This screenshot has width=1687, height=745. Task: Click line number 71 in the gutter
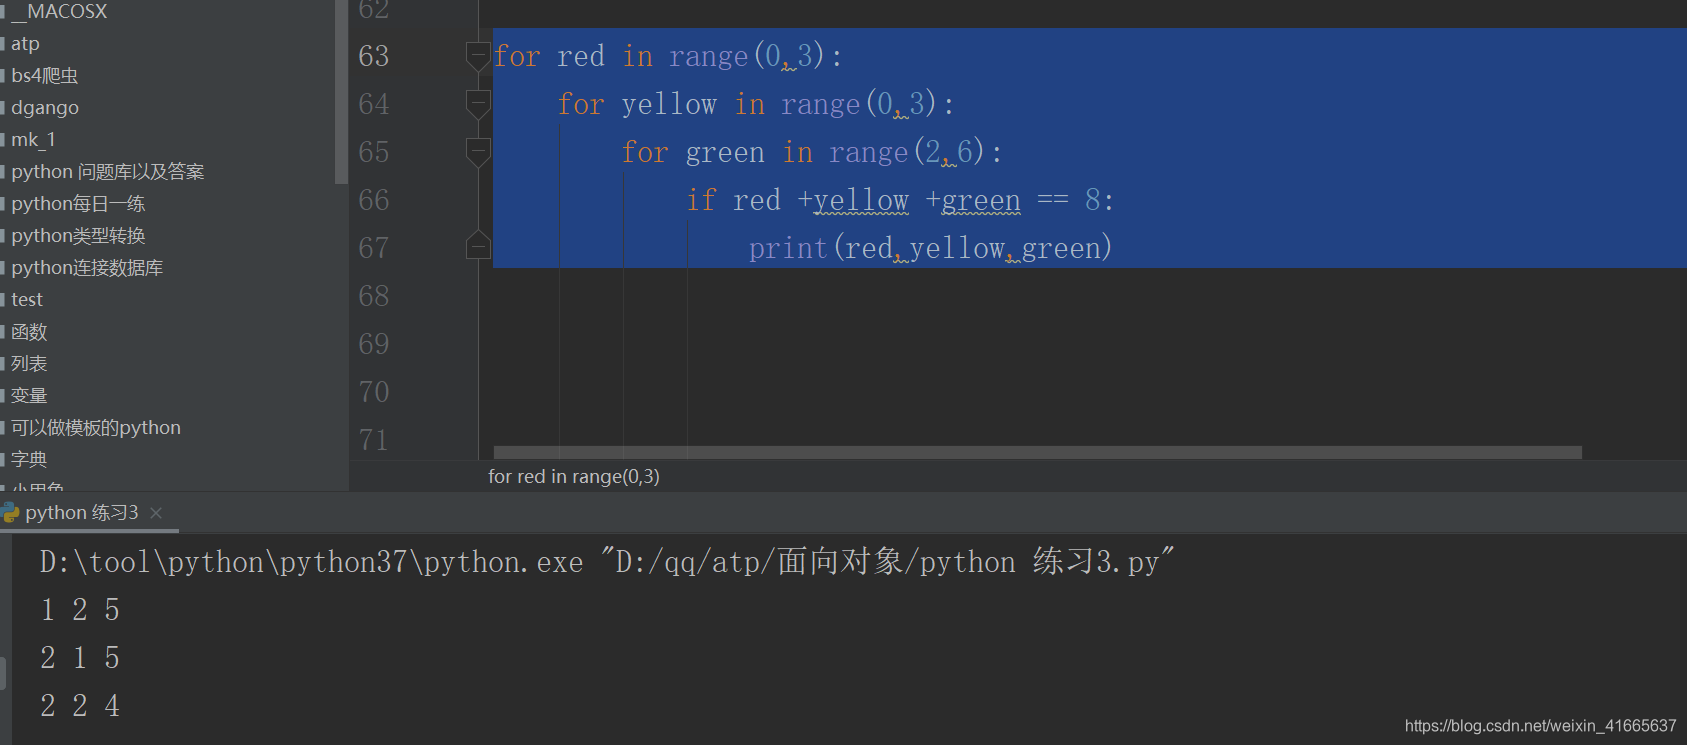tap(374, 440)
